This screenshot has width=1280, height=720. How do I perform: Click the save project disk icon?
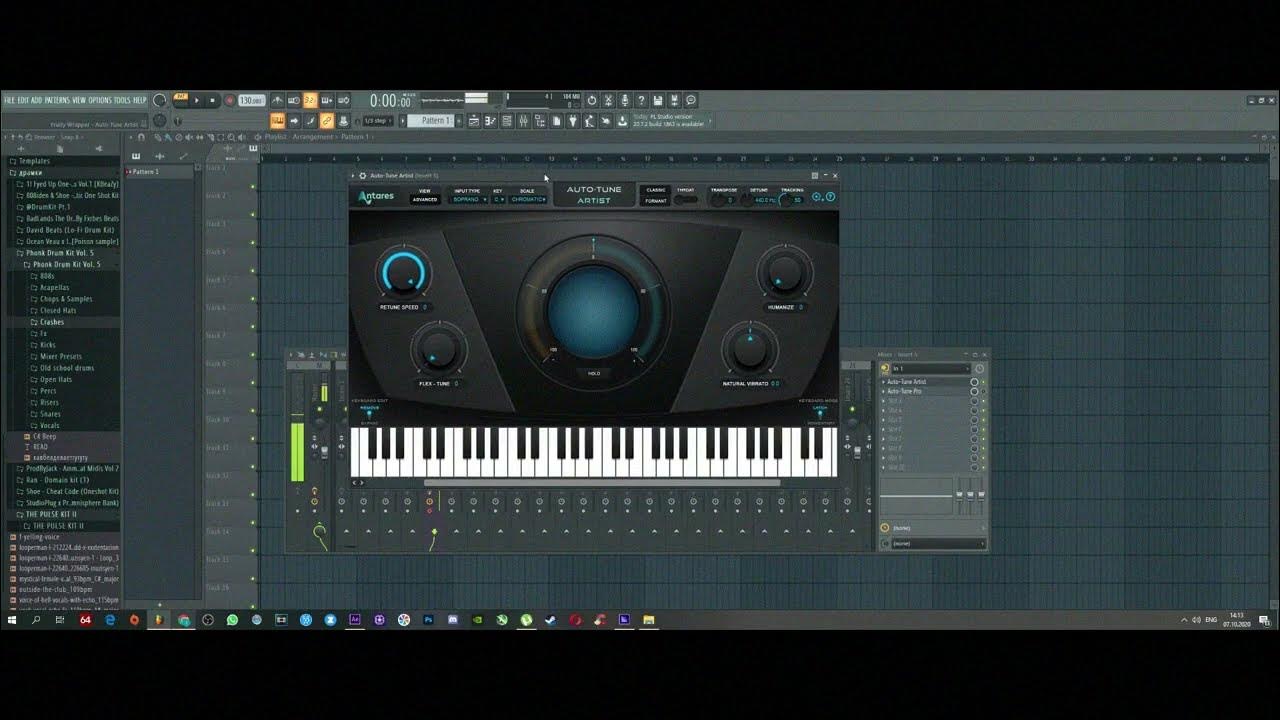(658, 100)
